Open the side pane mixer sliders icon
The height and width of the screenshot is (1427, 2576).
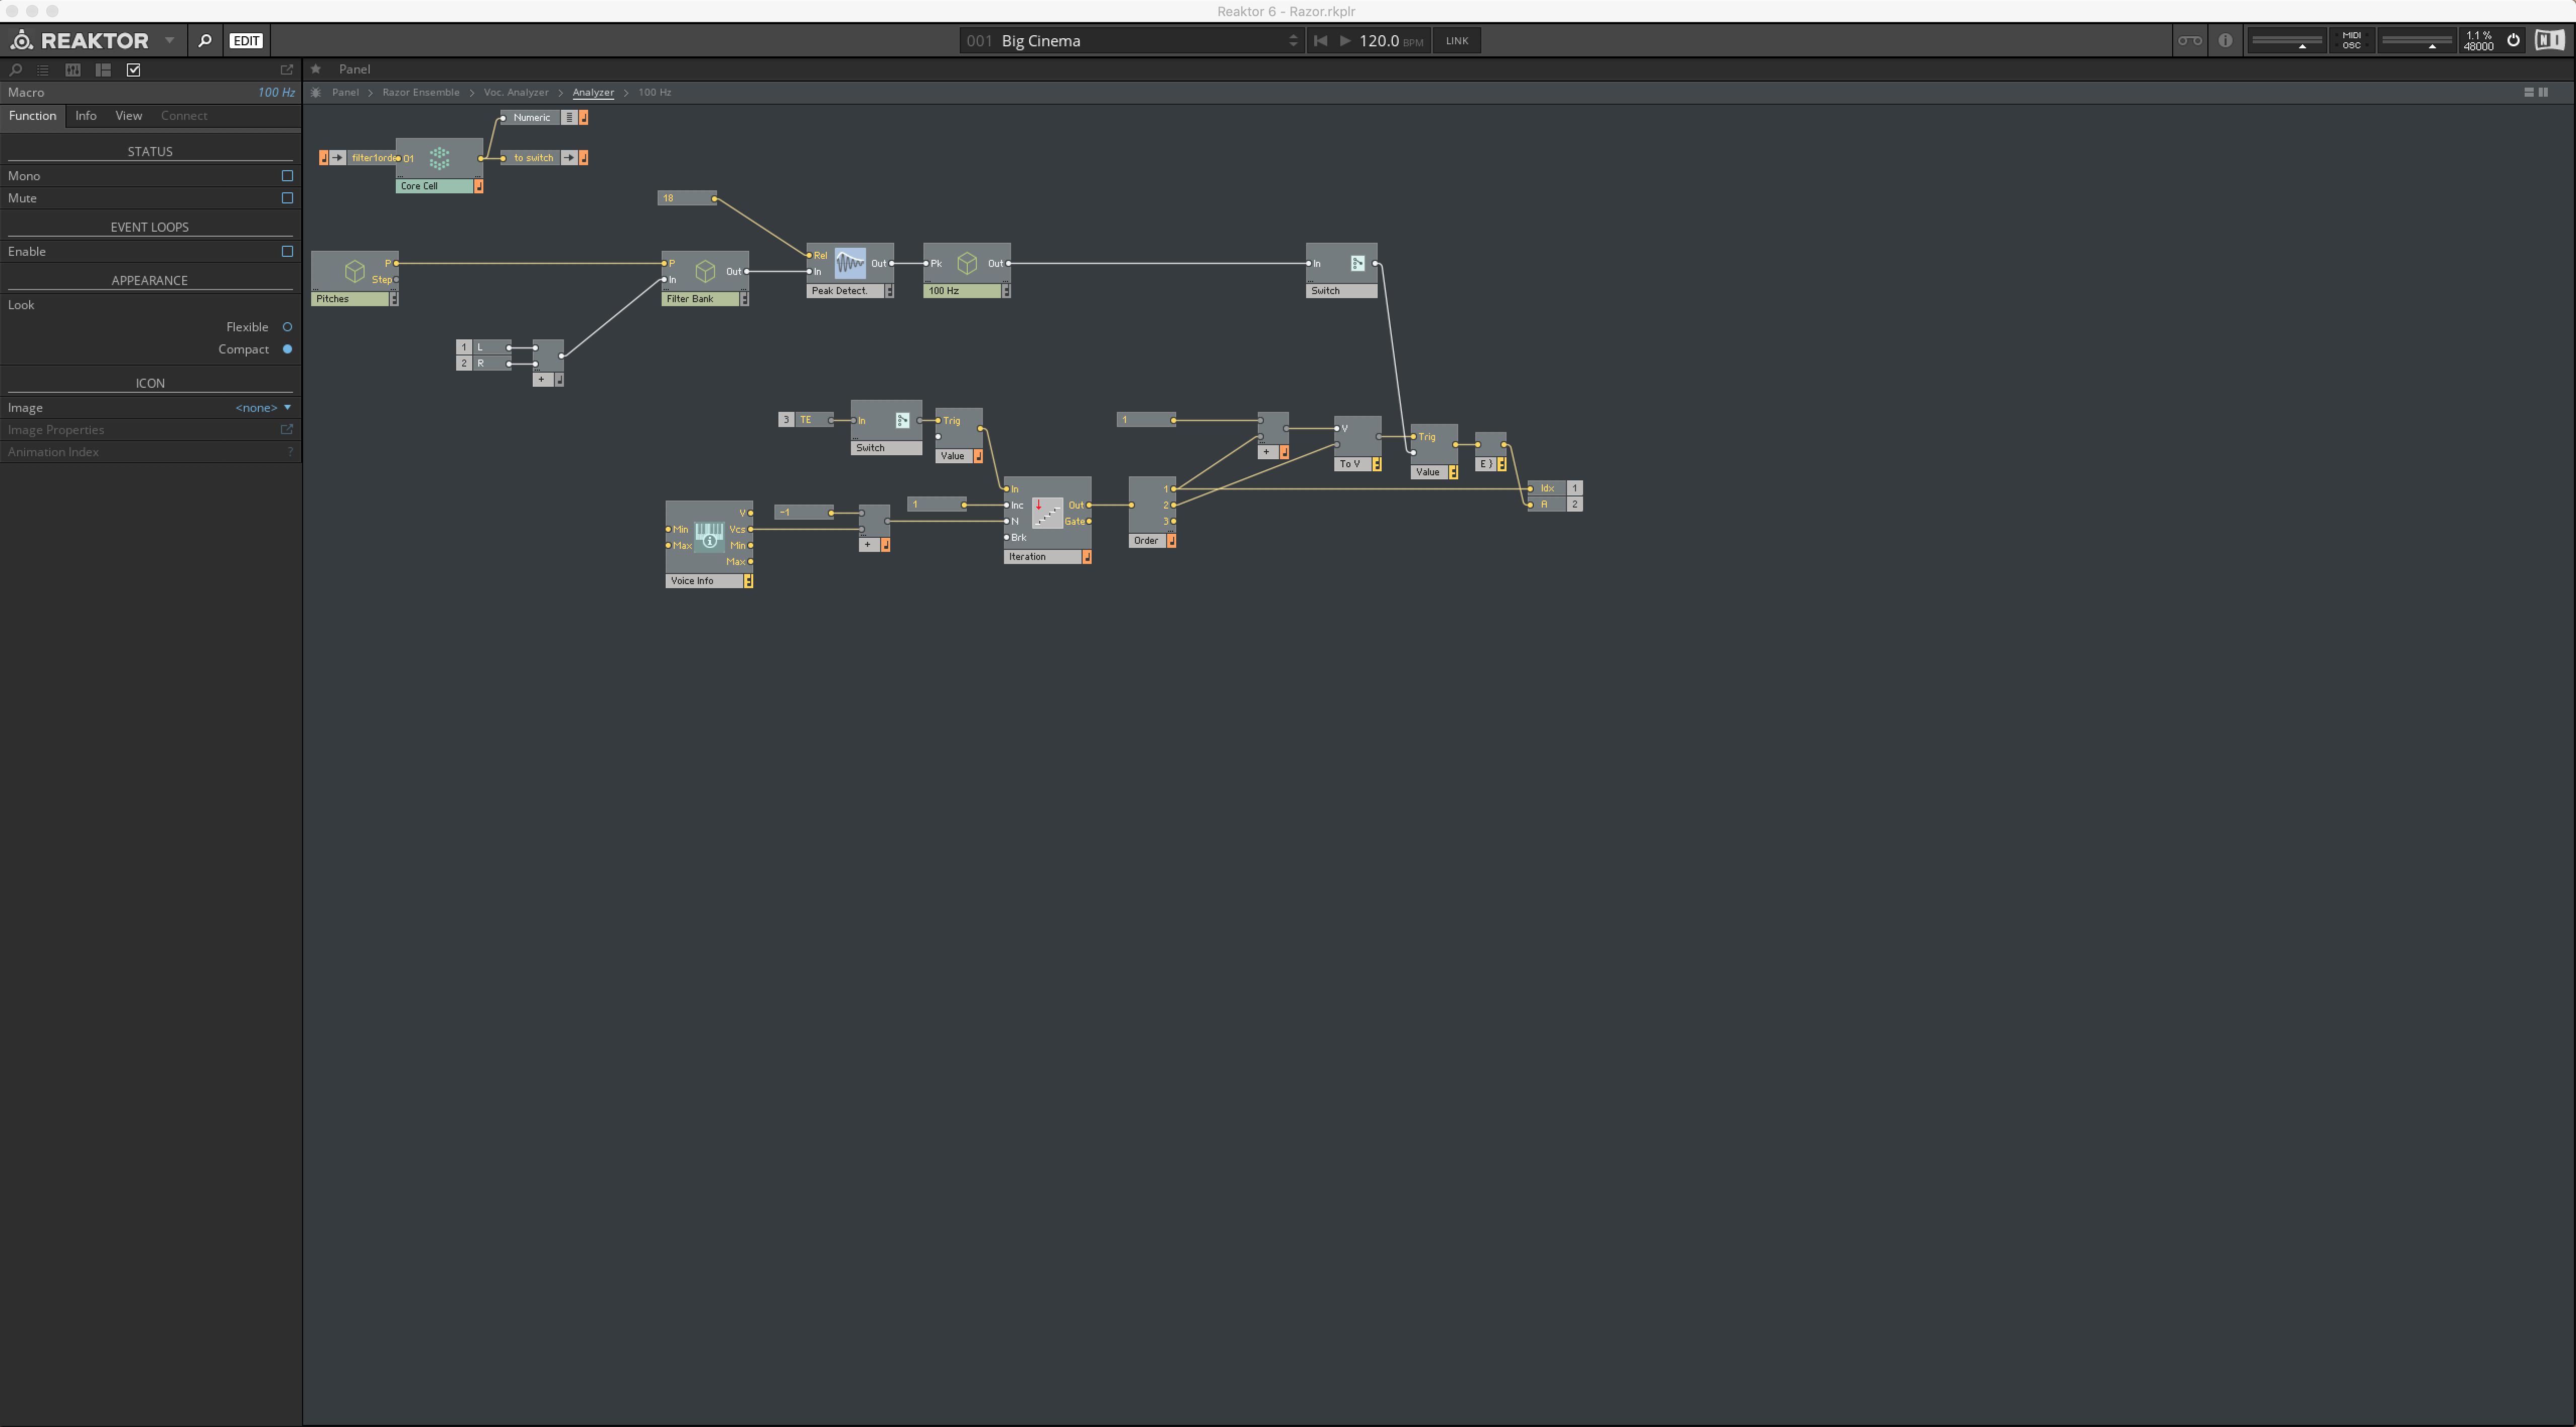[73, 70]
